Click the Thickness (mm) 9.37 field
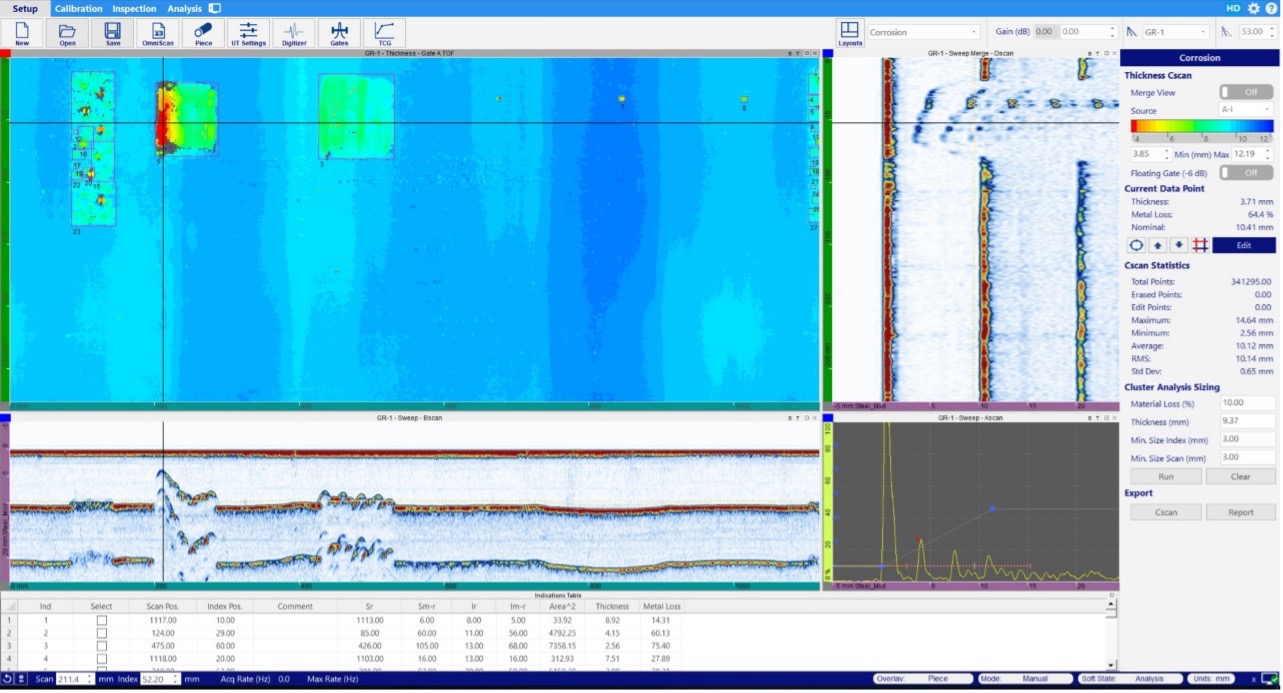The width and height of the screenshot is (1283, 693). click(1247, 421)
